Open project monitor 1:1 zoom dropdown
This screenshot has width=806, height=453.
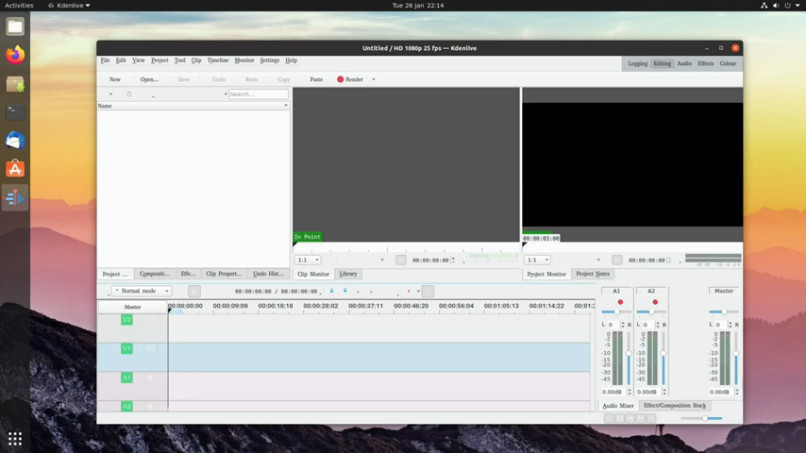[x=538, y=260]
